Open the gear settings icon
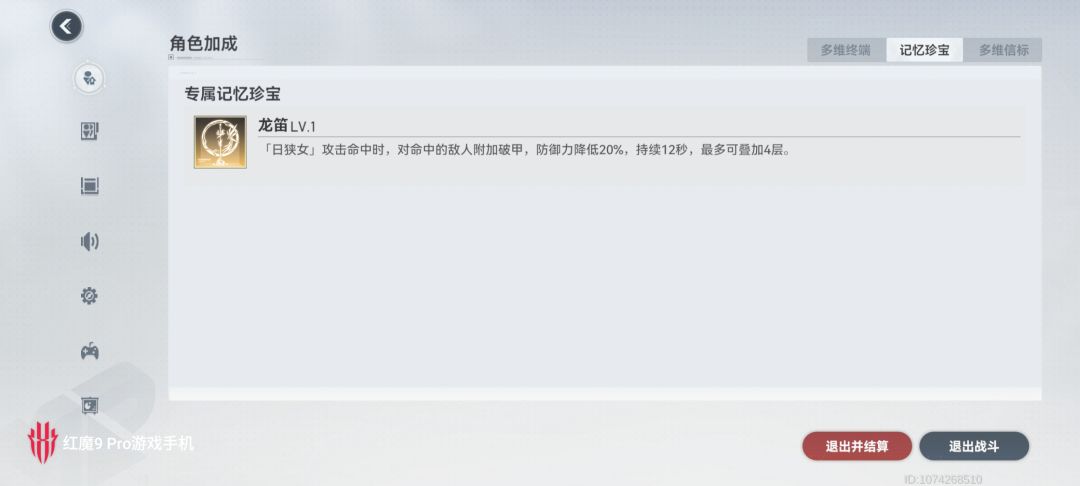The width and height of the screenshot is (1080, 486). [x=90, y=296]
